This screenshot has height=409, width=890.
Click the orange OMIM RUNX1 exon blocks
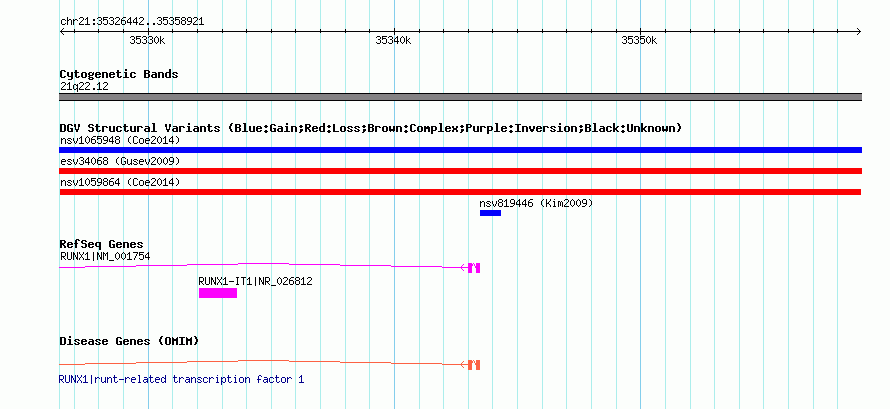pos(475,365)
